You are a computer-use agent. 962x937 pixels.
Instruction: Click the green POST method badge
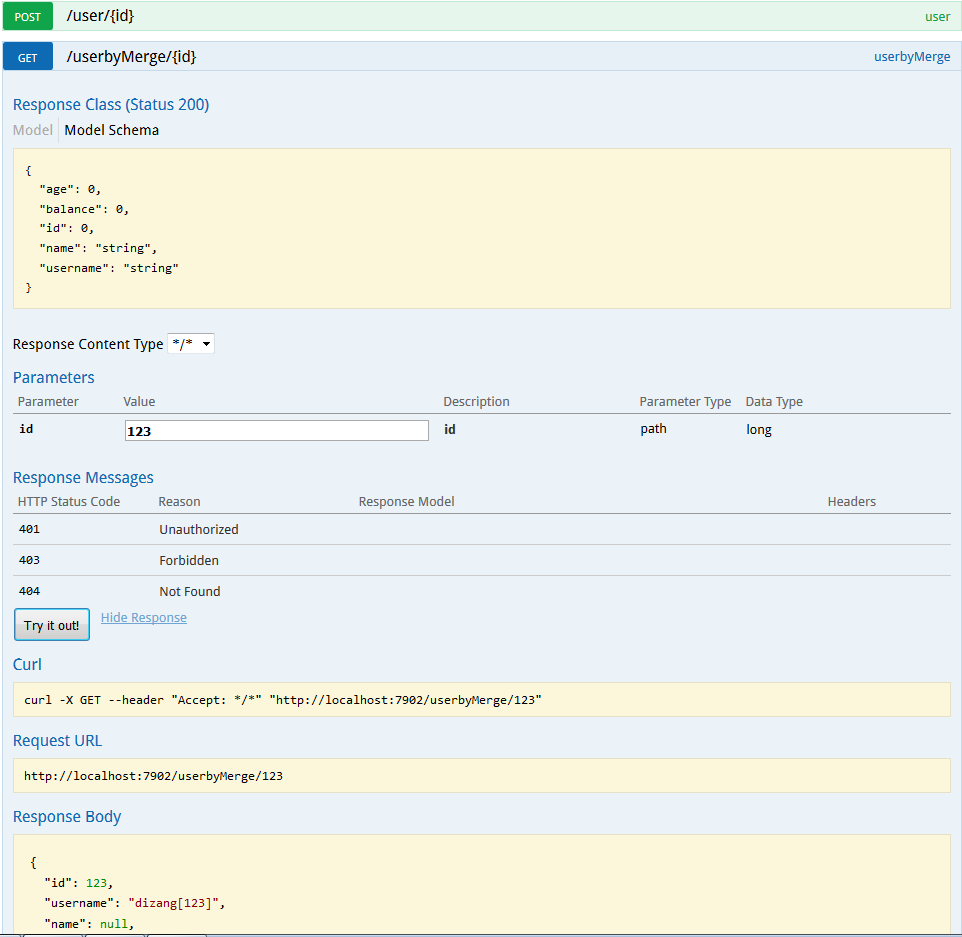27,17
